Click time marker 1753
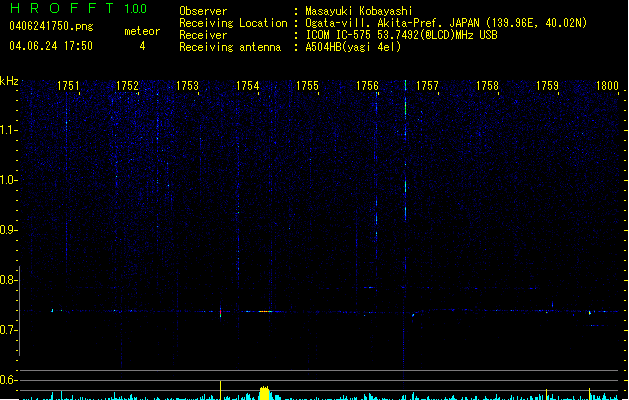Image resolution: width=629 pixels, height=400 pixels. [187, 86]
